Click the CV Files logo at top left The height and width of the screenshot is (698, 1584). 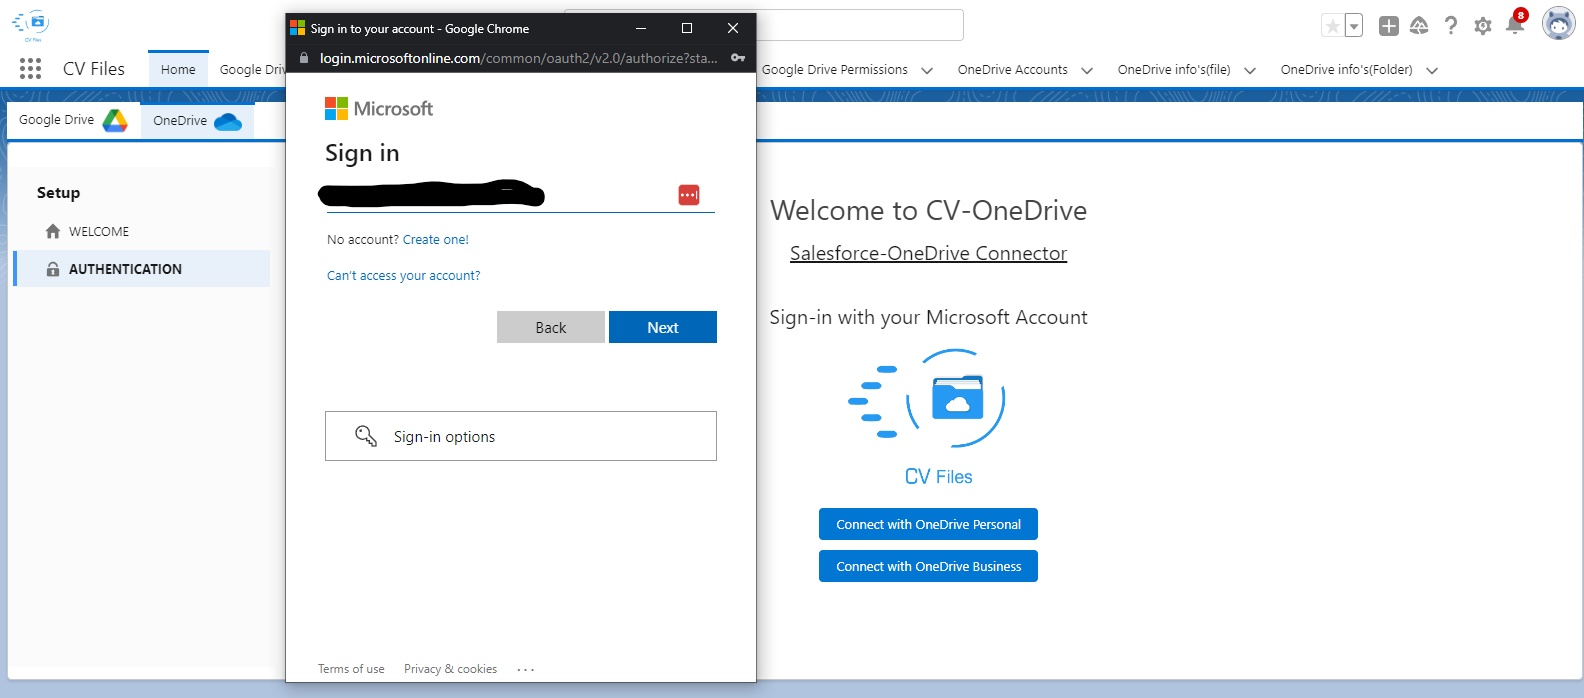click(31, 25)
